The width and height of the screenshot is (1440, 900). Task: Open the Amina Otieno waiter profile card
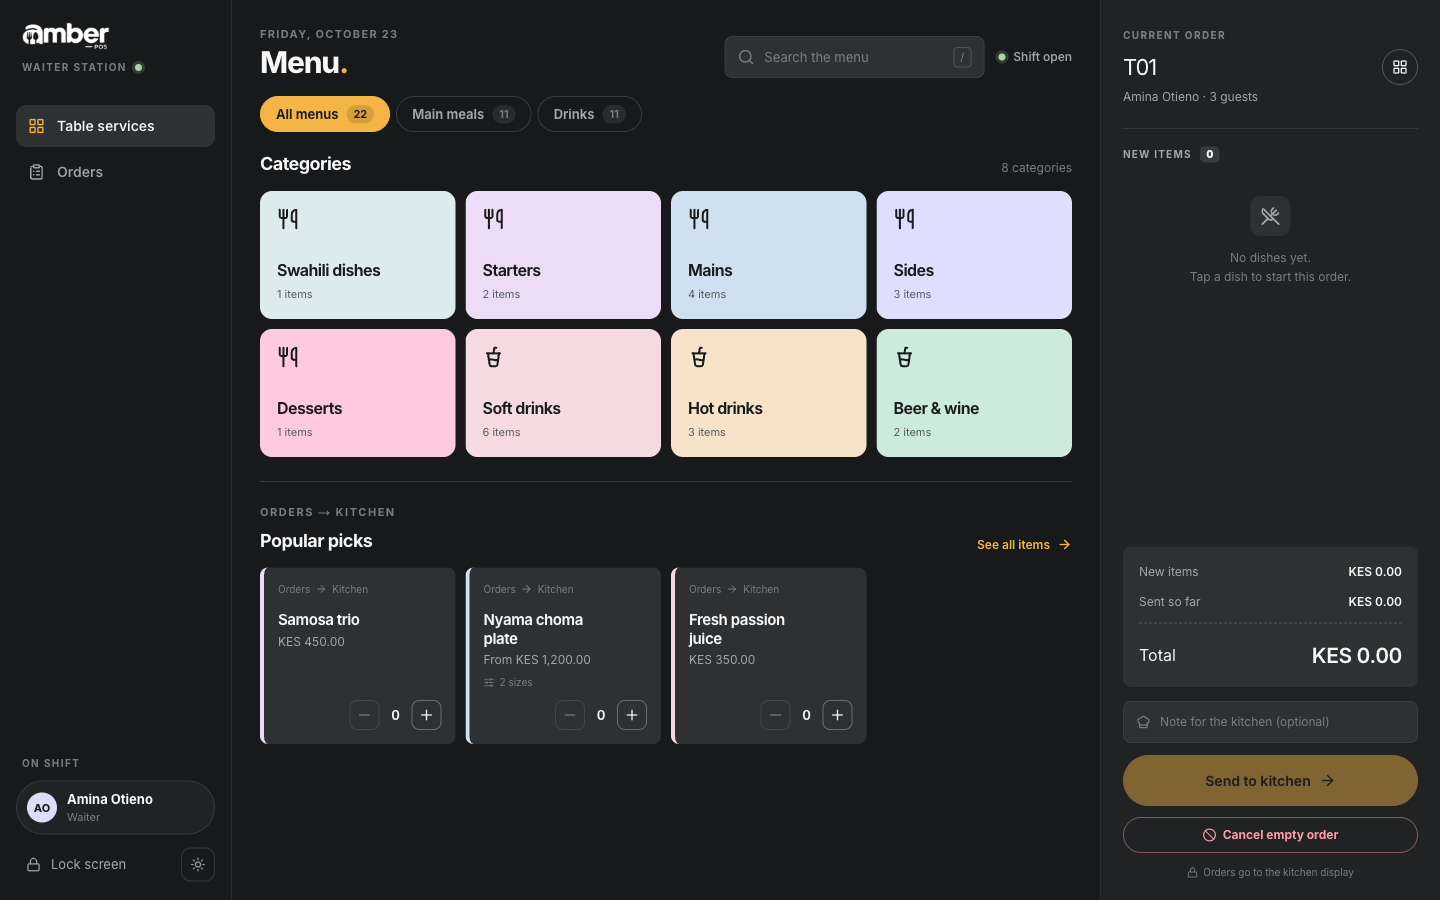pos(115,808)
